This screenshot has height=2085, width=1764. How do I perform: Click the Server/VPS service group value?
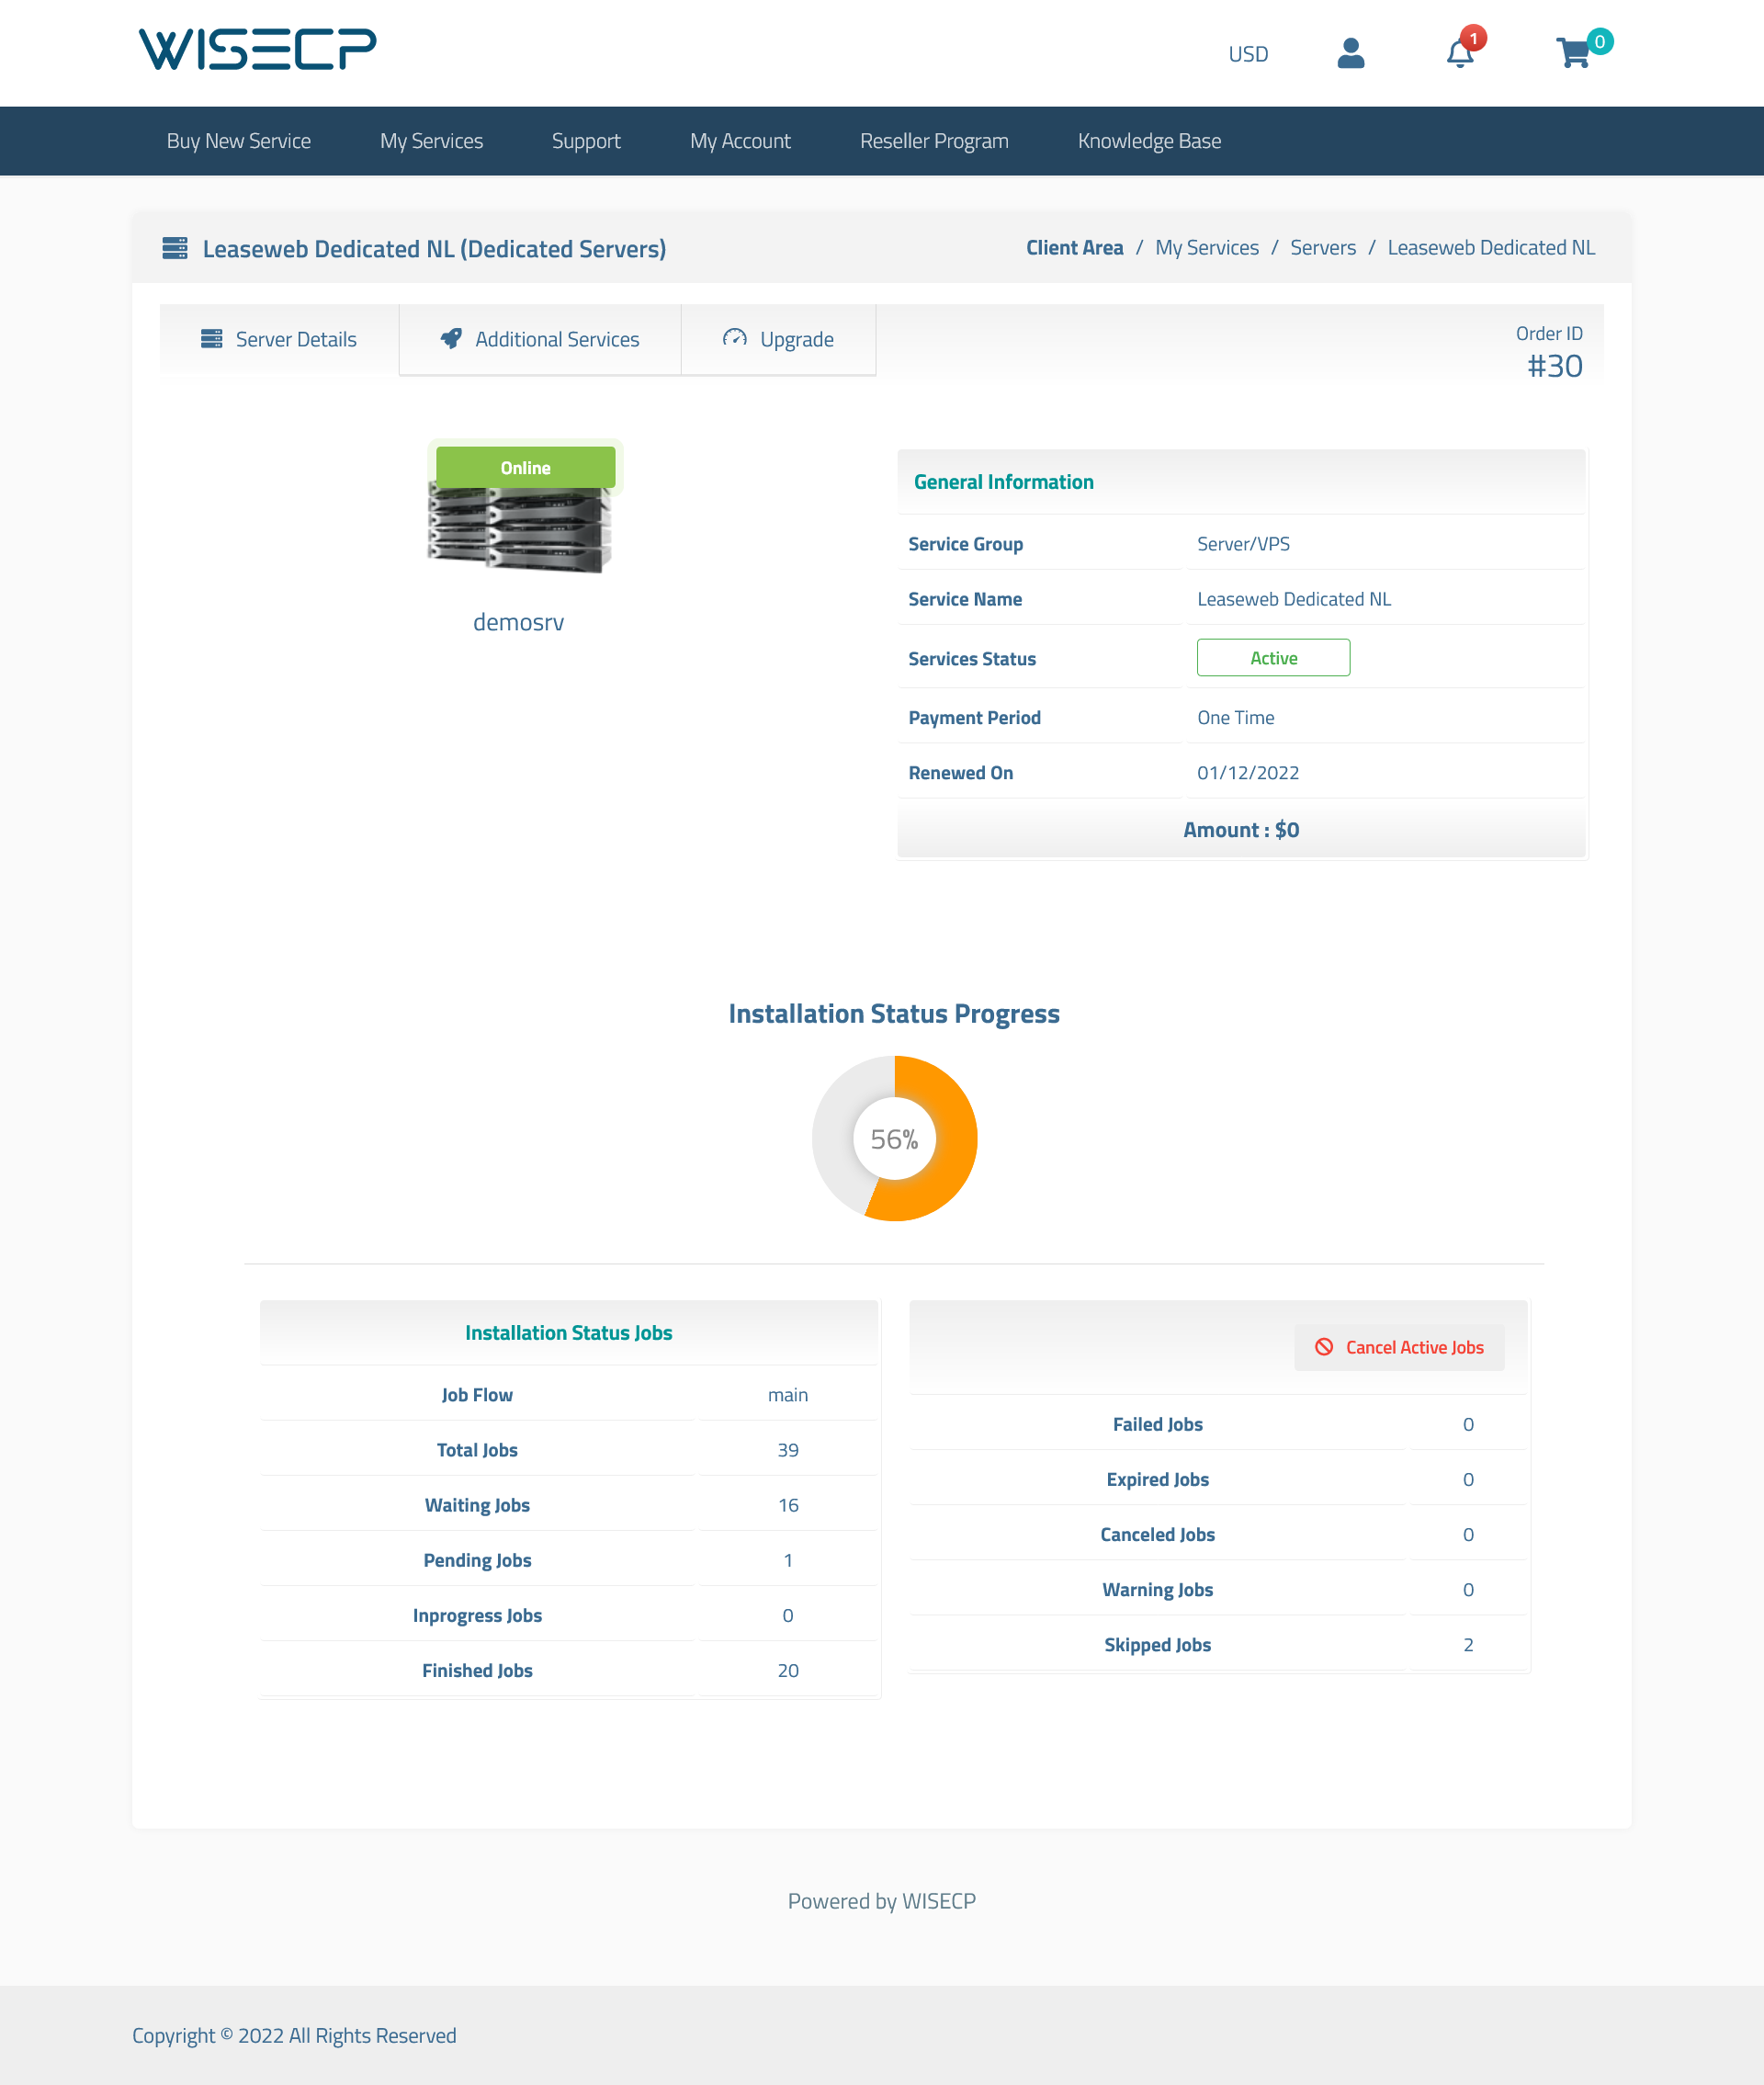click(x=1243, y=544)
